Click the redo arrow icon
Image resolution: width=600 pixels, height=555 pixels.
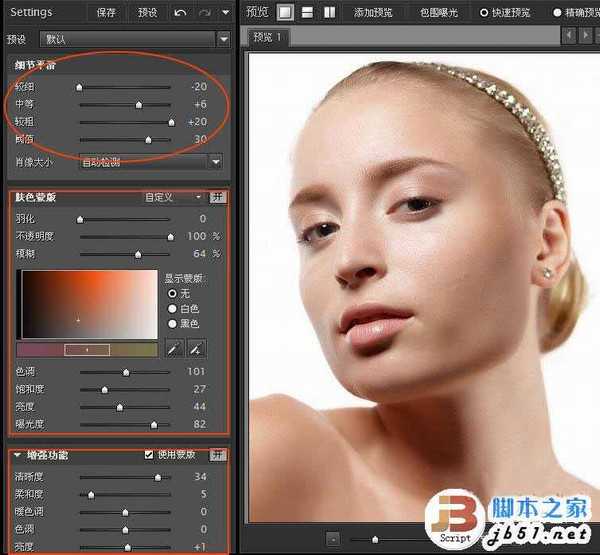[x=205, y=13]
